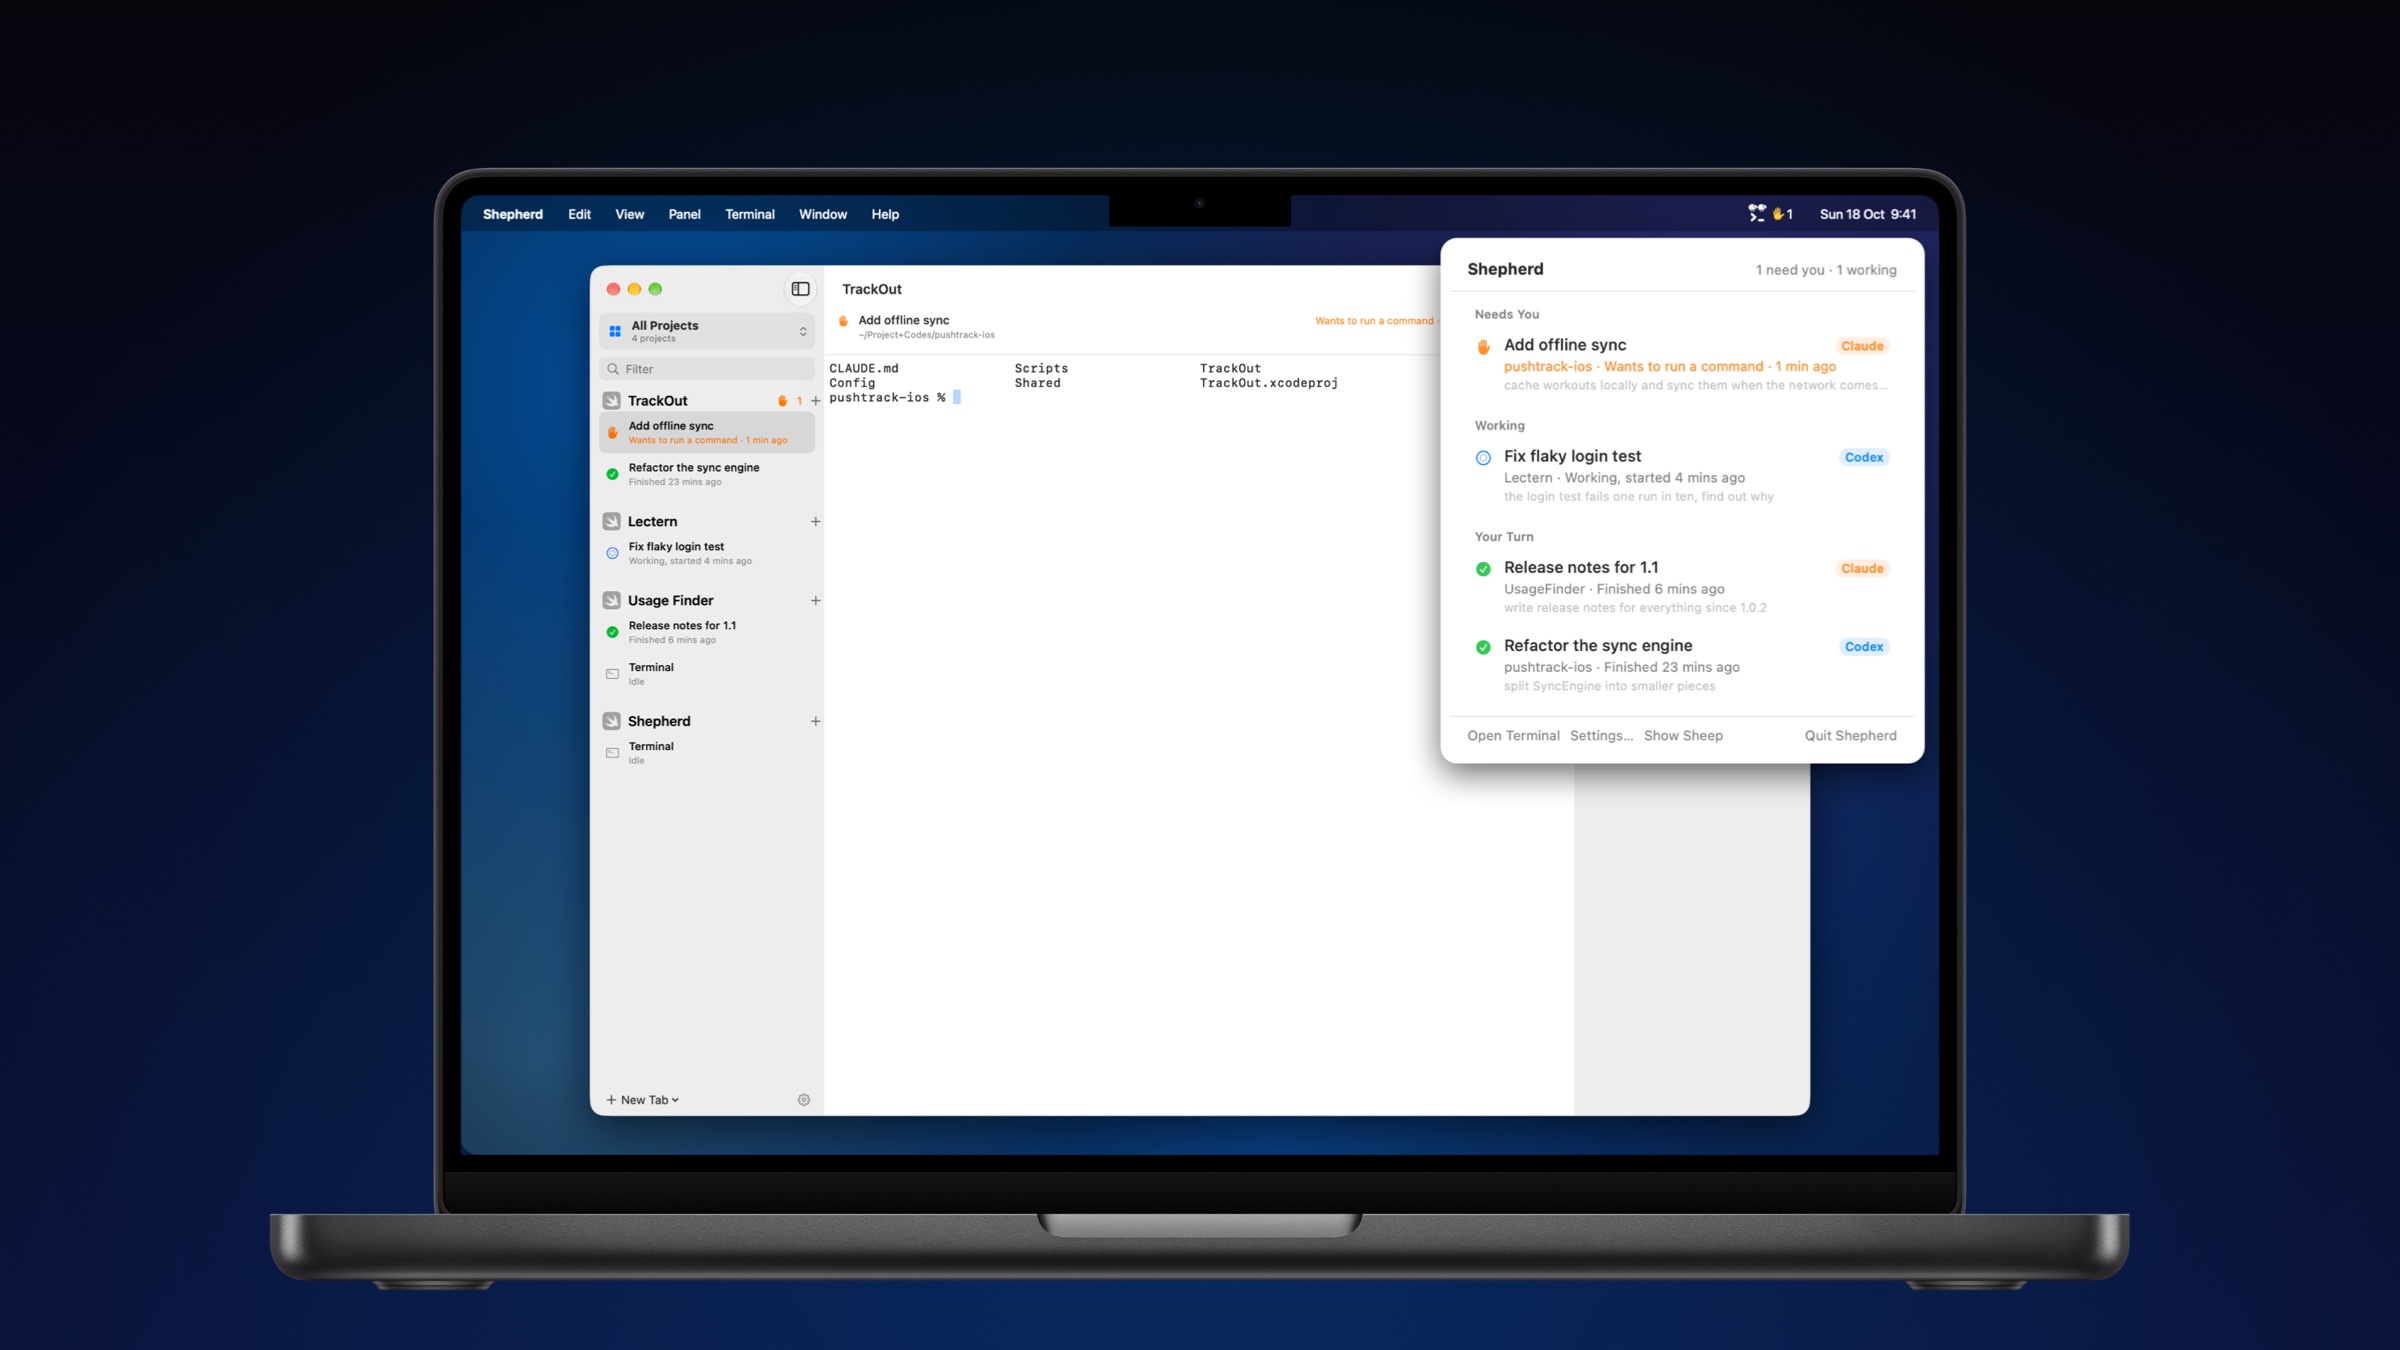Image resolution: width=2400 pixels, height=1350 pixels.
Task: Add a new tab to Lectern project
Action: (x=815, y=521)
